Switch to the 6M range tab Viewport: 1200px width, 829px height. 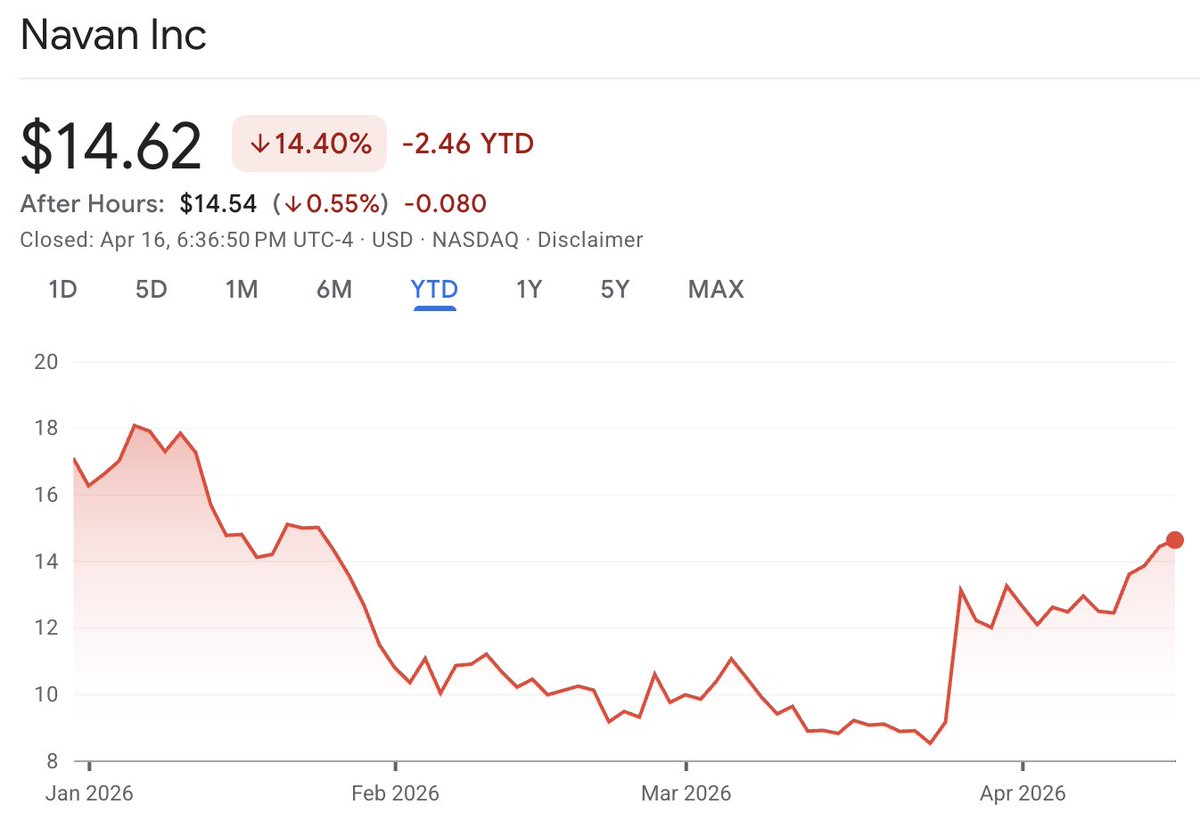point(334,290)
